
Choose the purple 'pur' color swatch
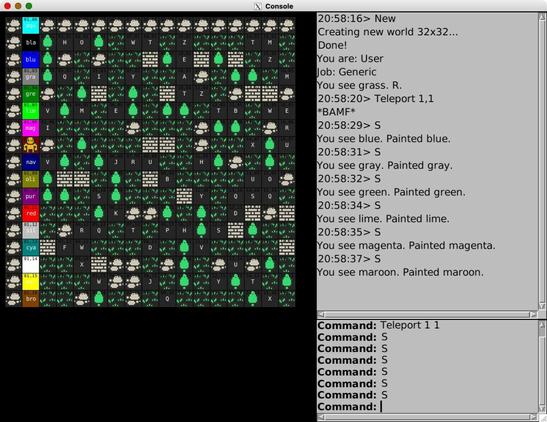(x=31, y=196)
